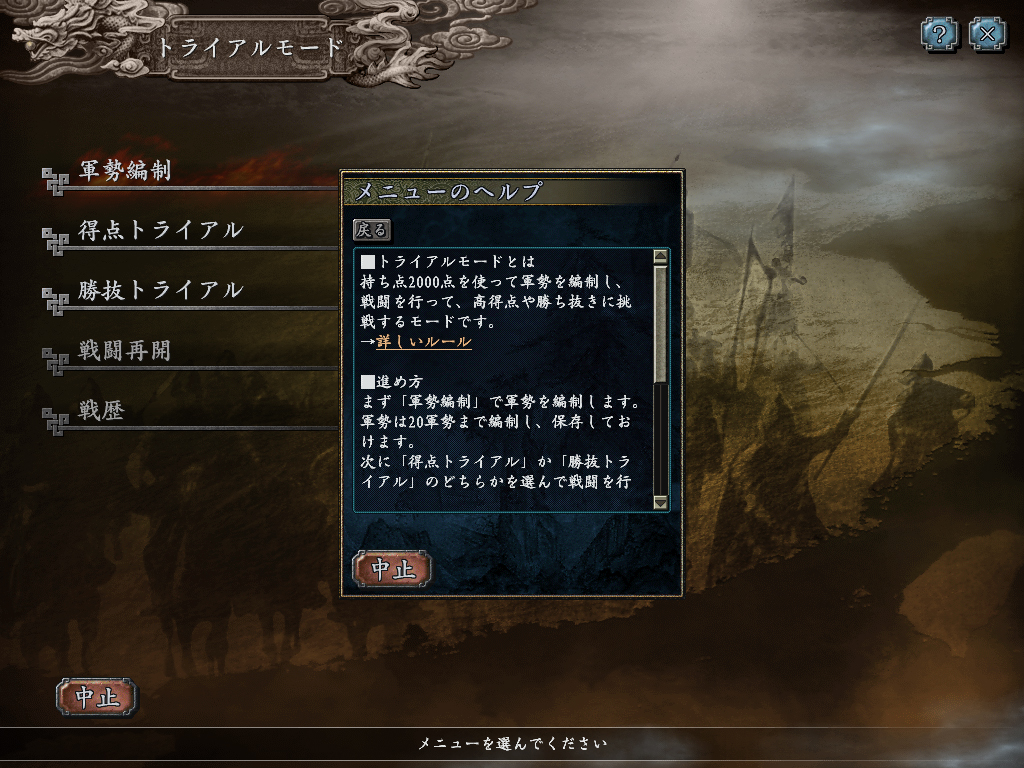Open the 戦歴 battle history entry

click(x=101, y=410)
